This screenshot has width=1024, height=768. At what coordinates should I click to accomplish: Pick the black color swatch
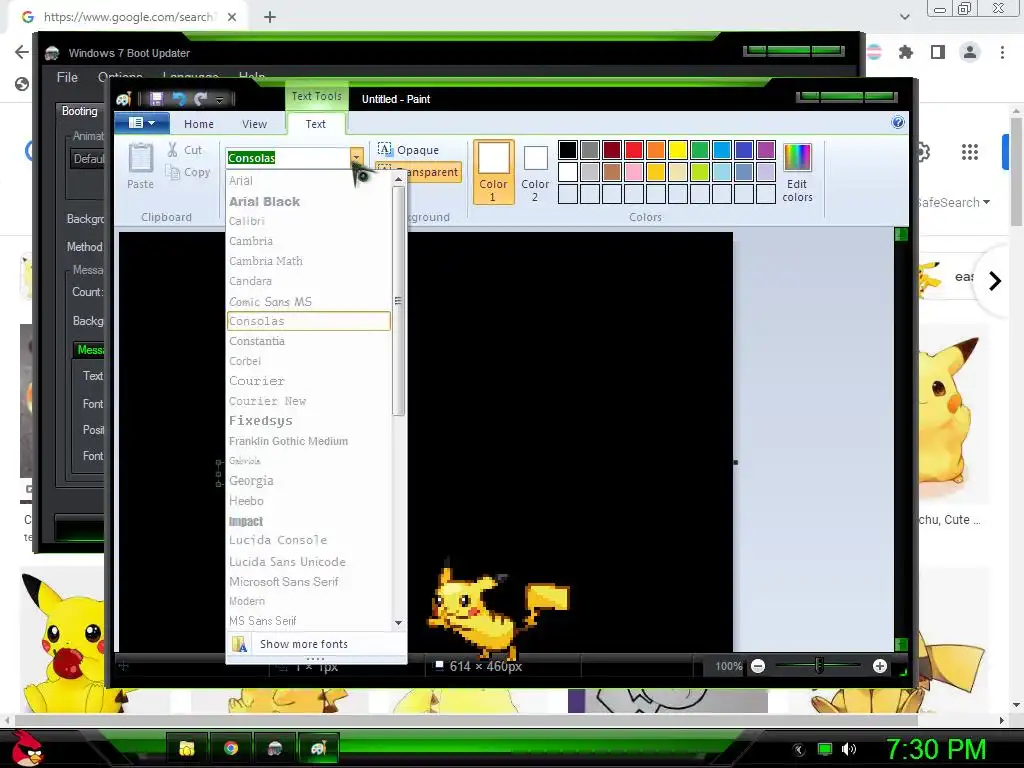coord(568,150)
